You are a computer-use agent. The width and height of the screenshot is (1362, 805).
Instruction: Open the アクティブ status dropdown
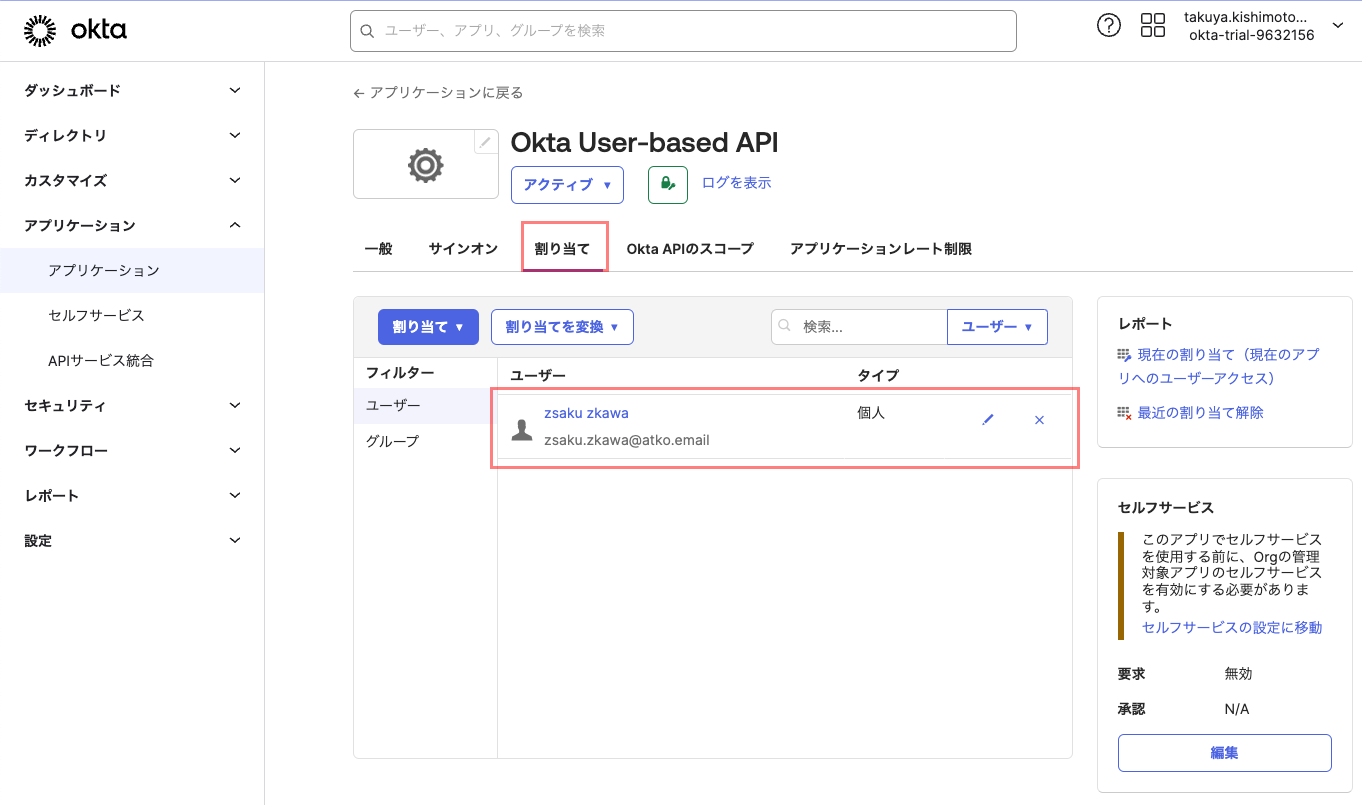(567, 185)
